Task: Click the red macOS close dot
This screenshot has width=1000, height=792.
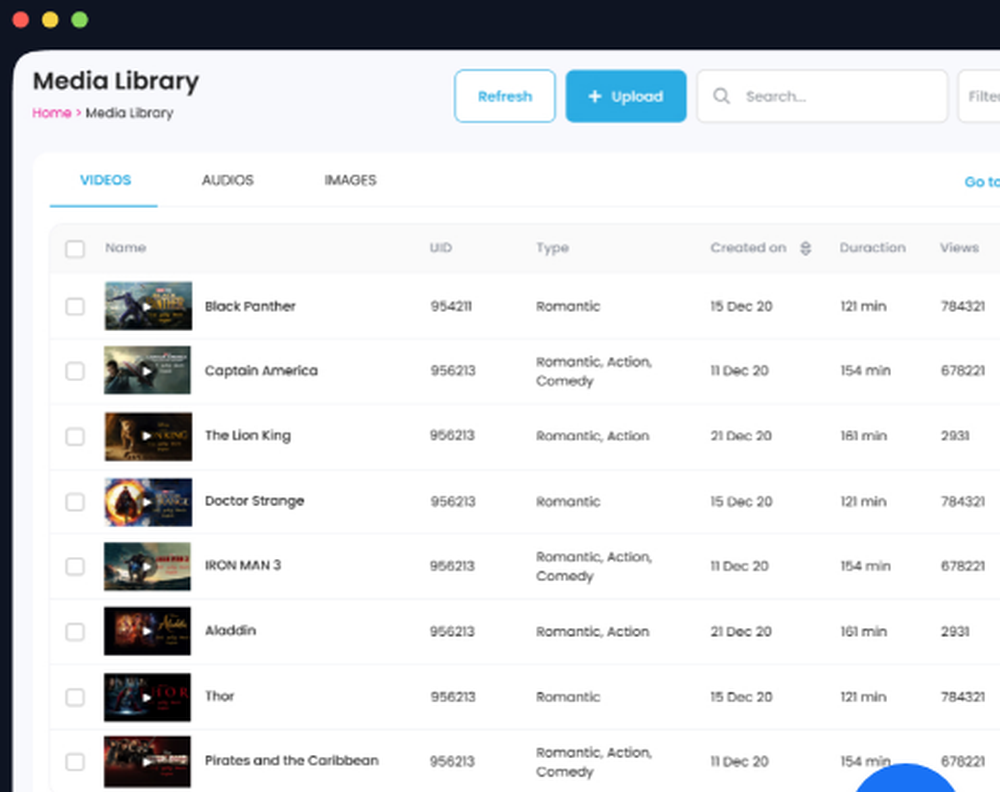Action: tap(20, 20)
